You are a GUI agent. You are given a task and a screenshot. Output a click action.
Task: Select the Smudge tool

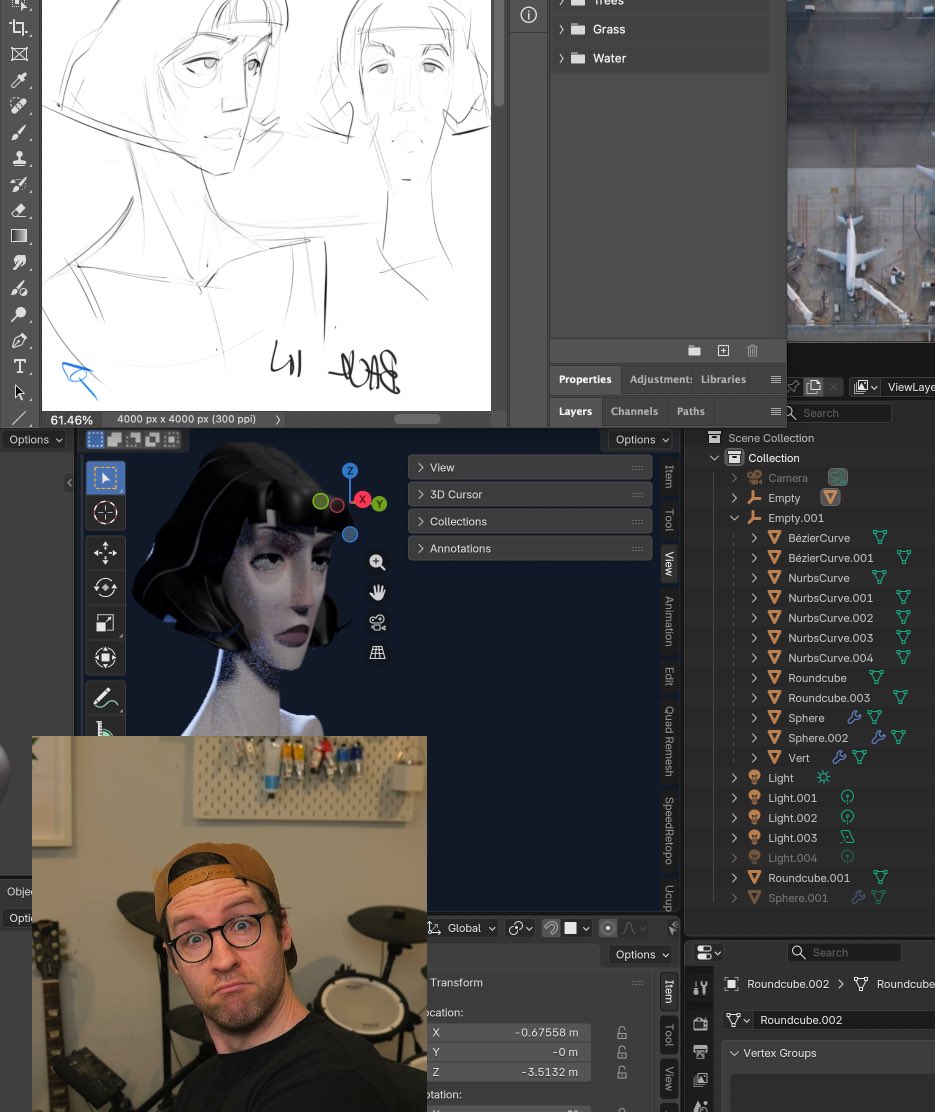(19, 262)
